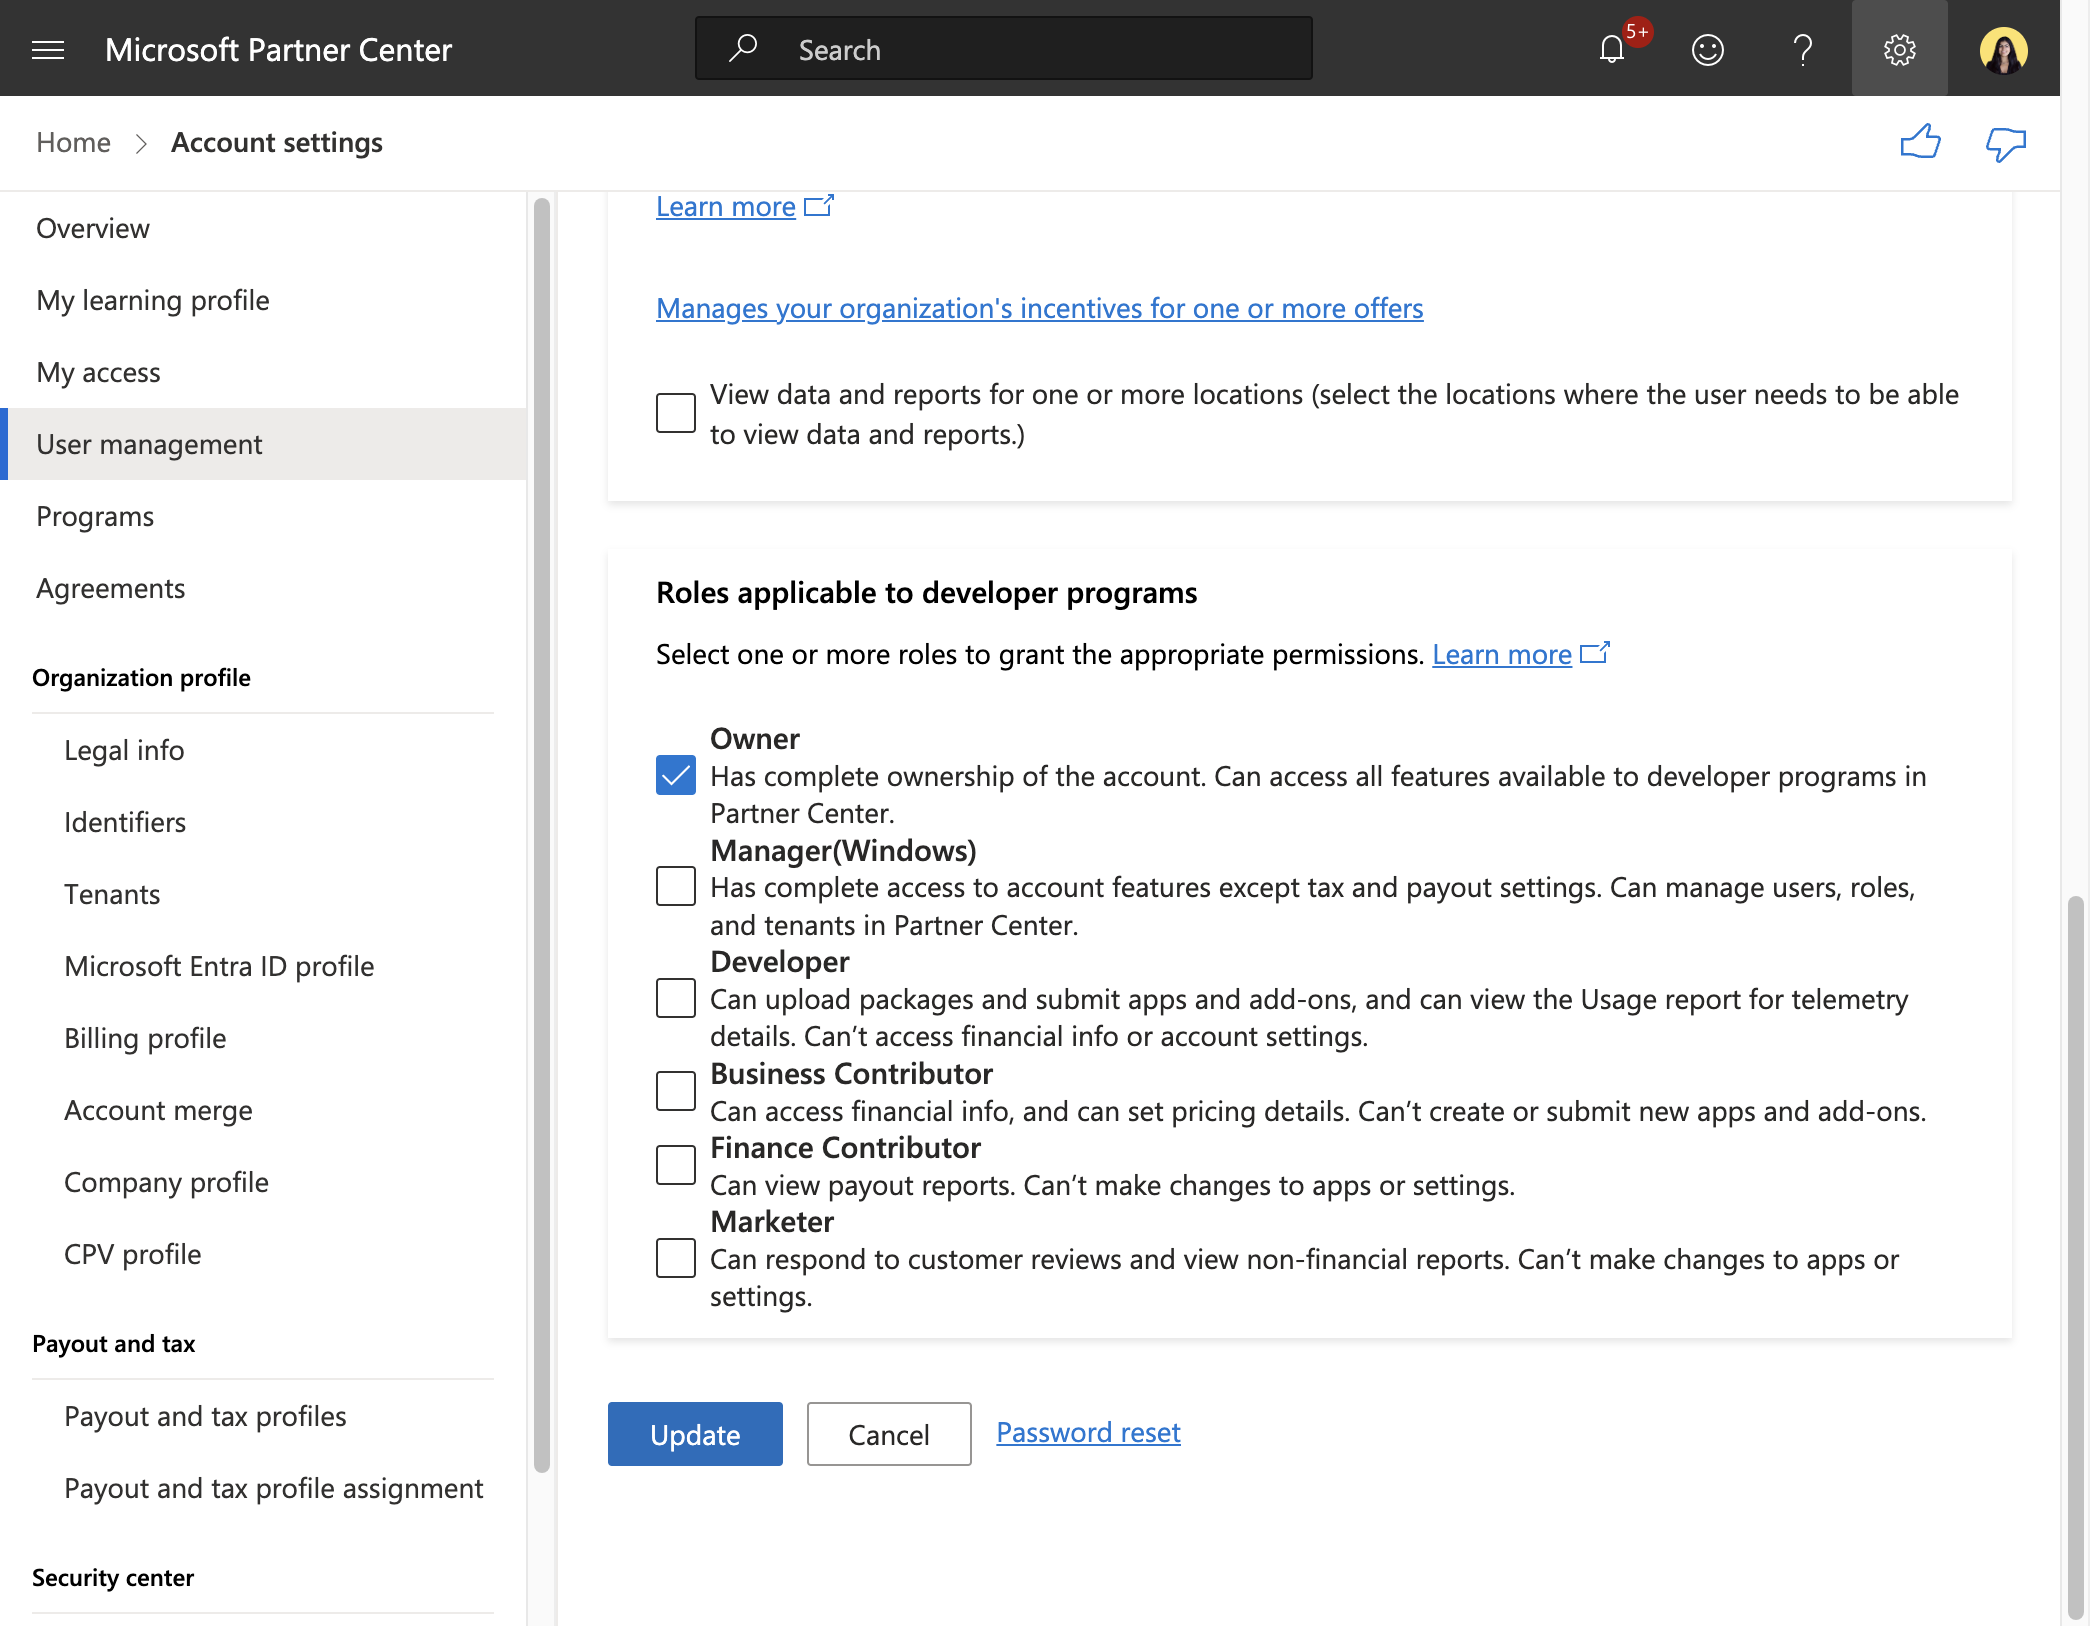Open the user profile avatar
Viewport: 2090px width, 1626px height.
click(2003, 49)
